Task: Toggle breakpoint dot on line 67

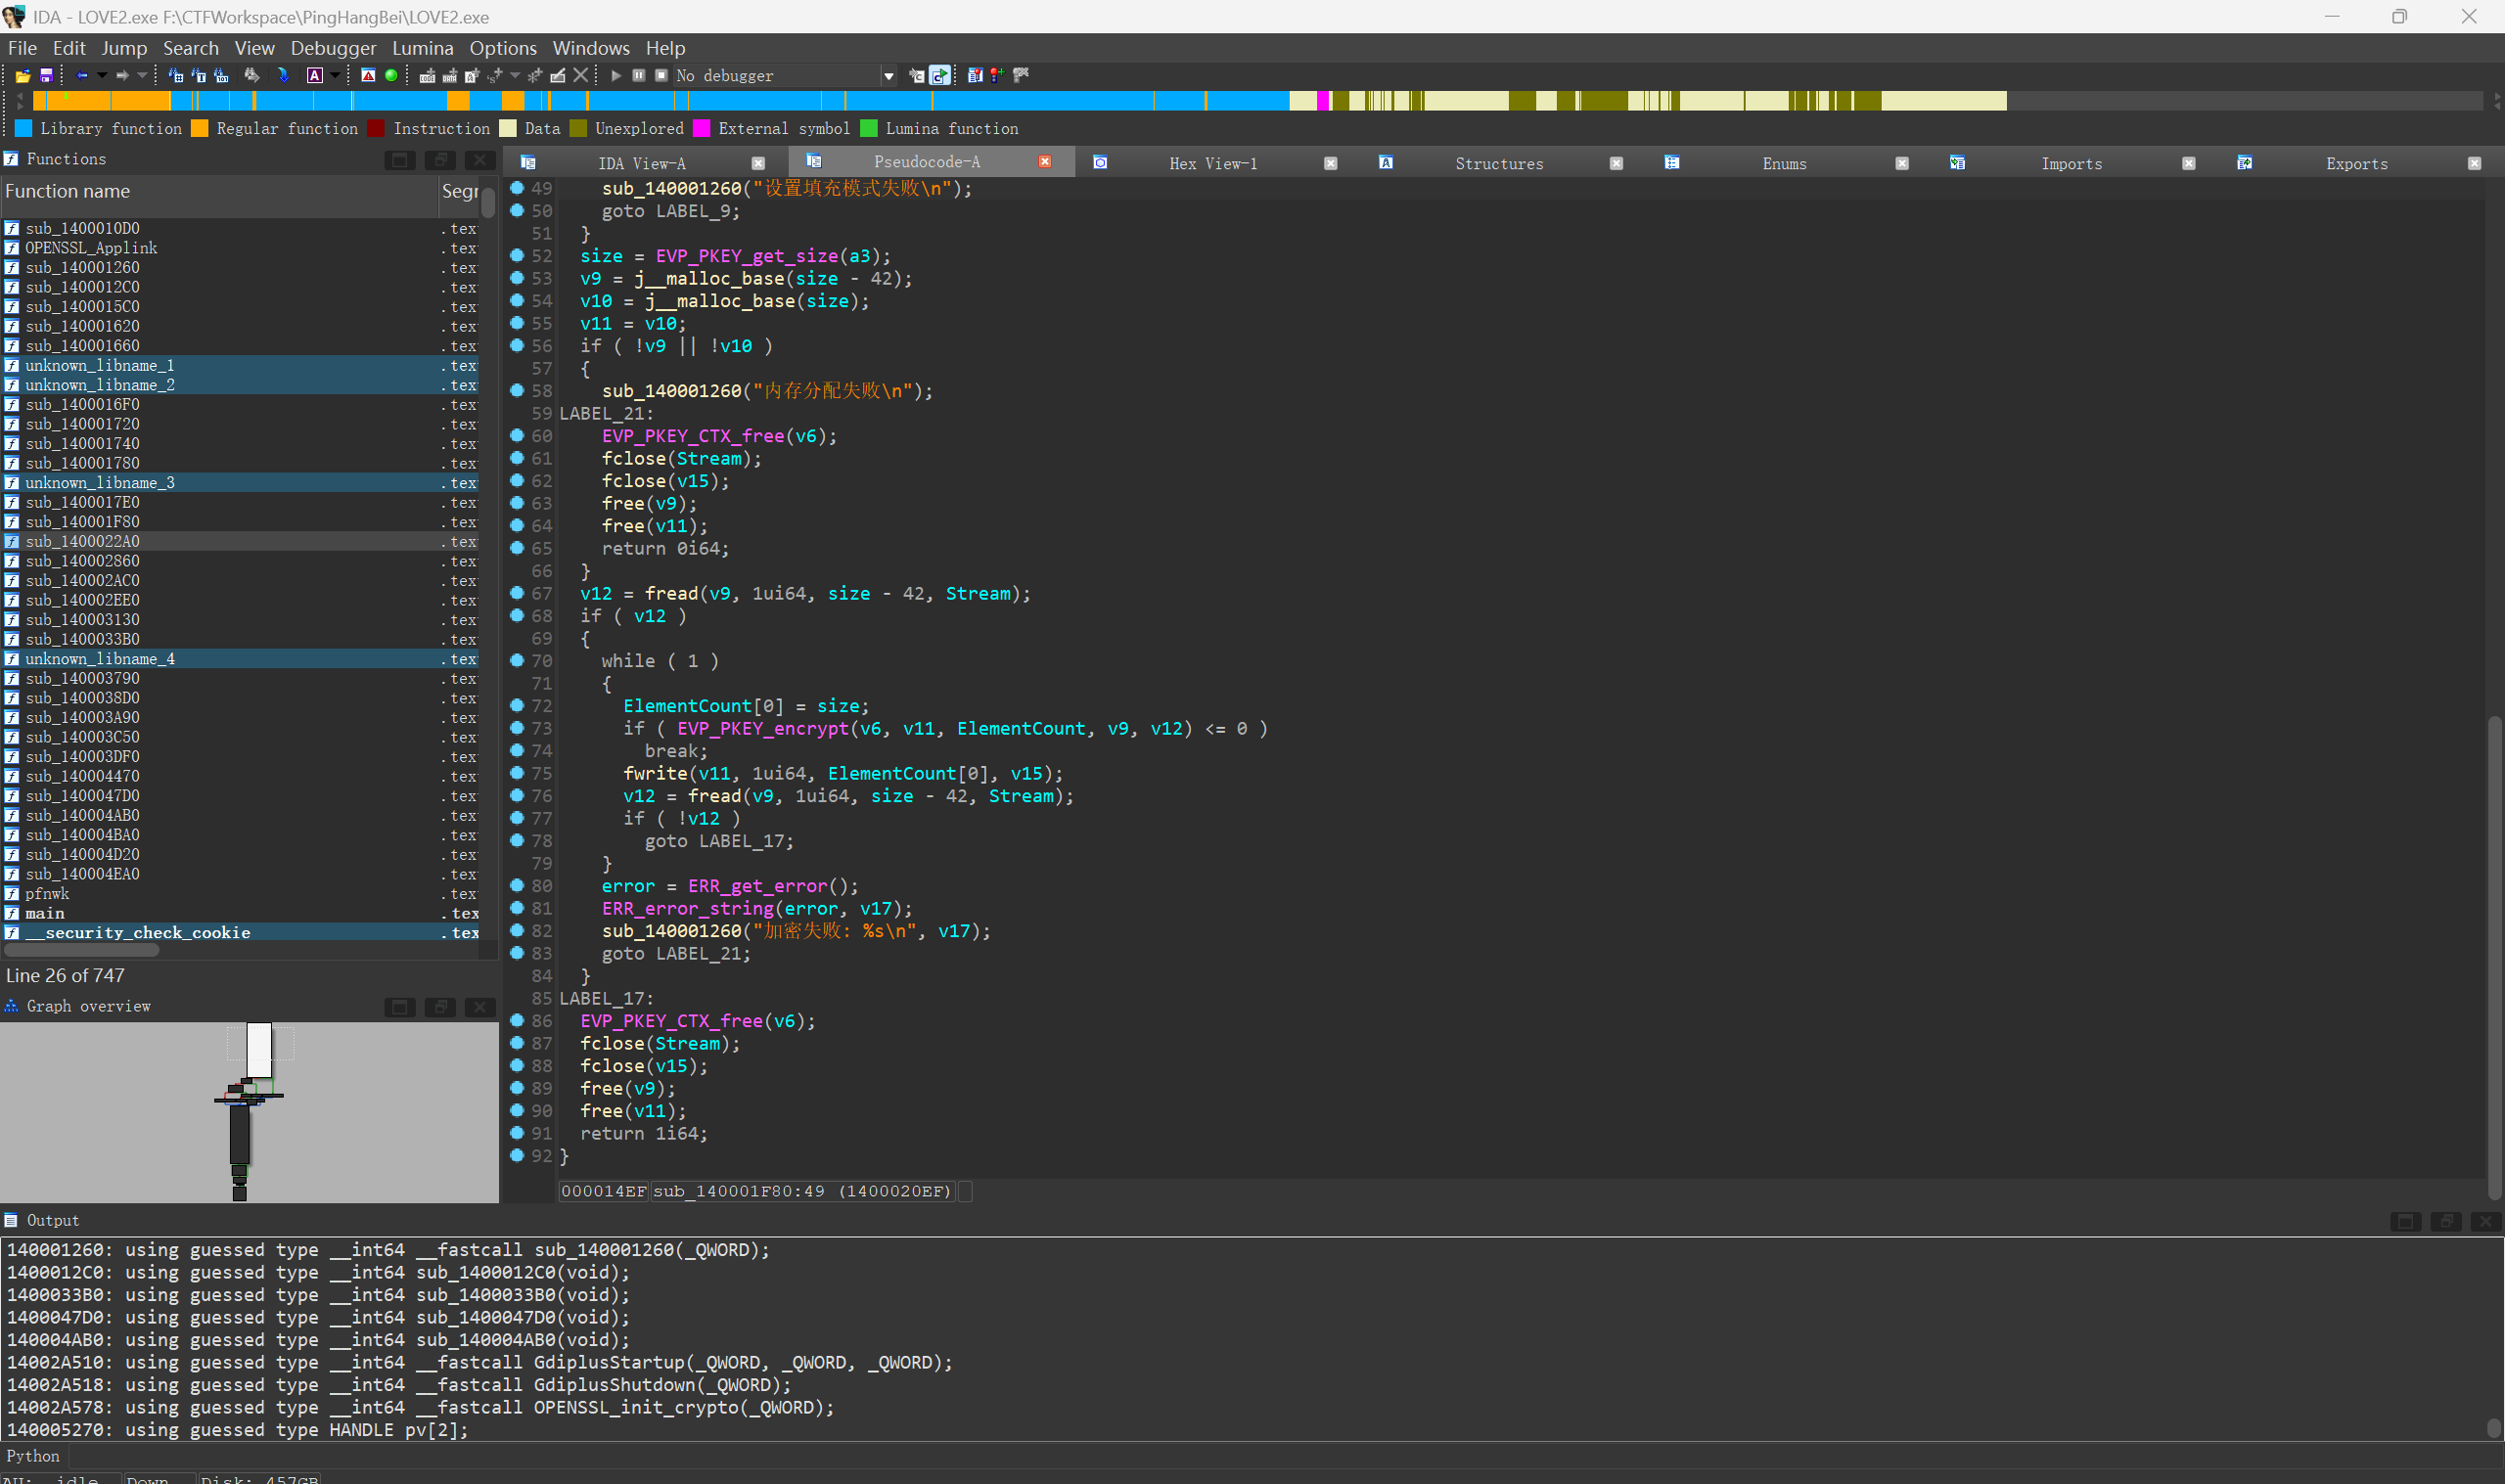Action: (x=517, y=593)
